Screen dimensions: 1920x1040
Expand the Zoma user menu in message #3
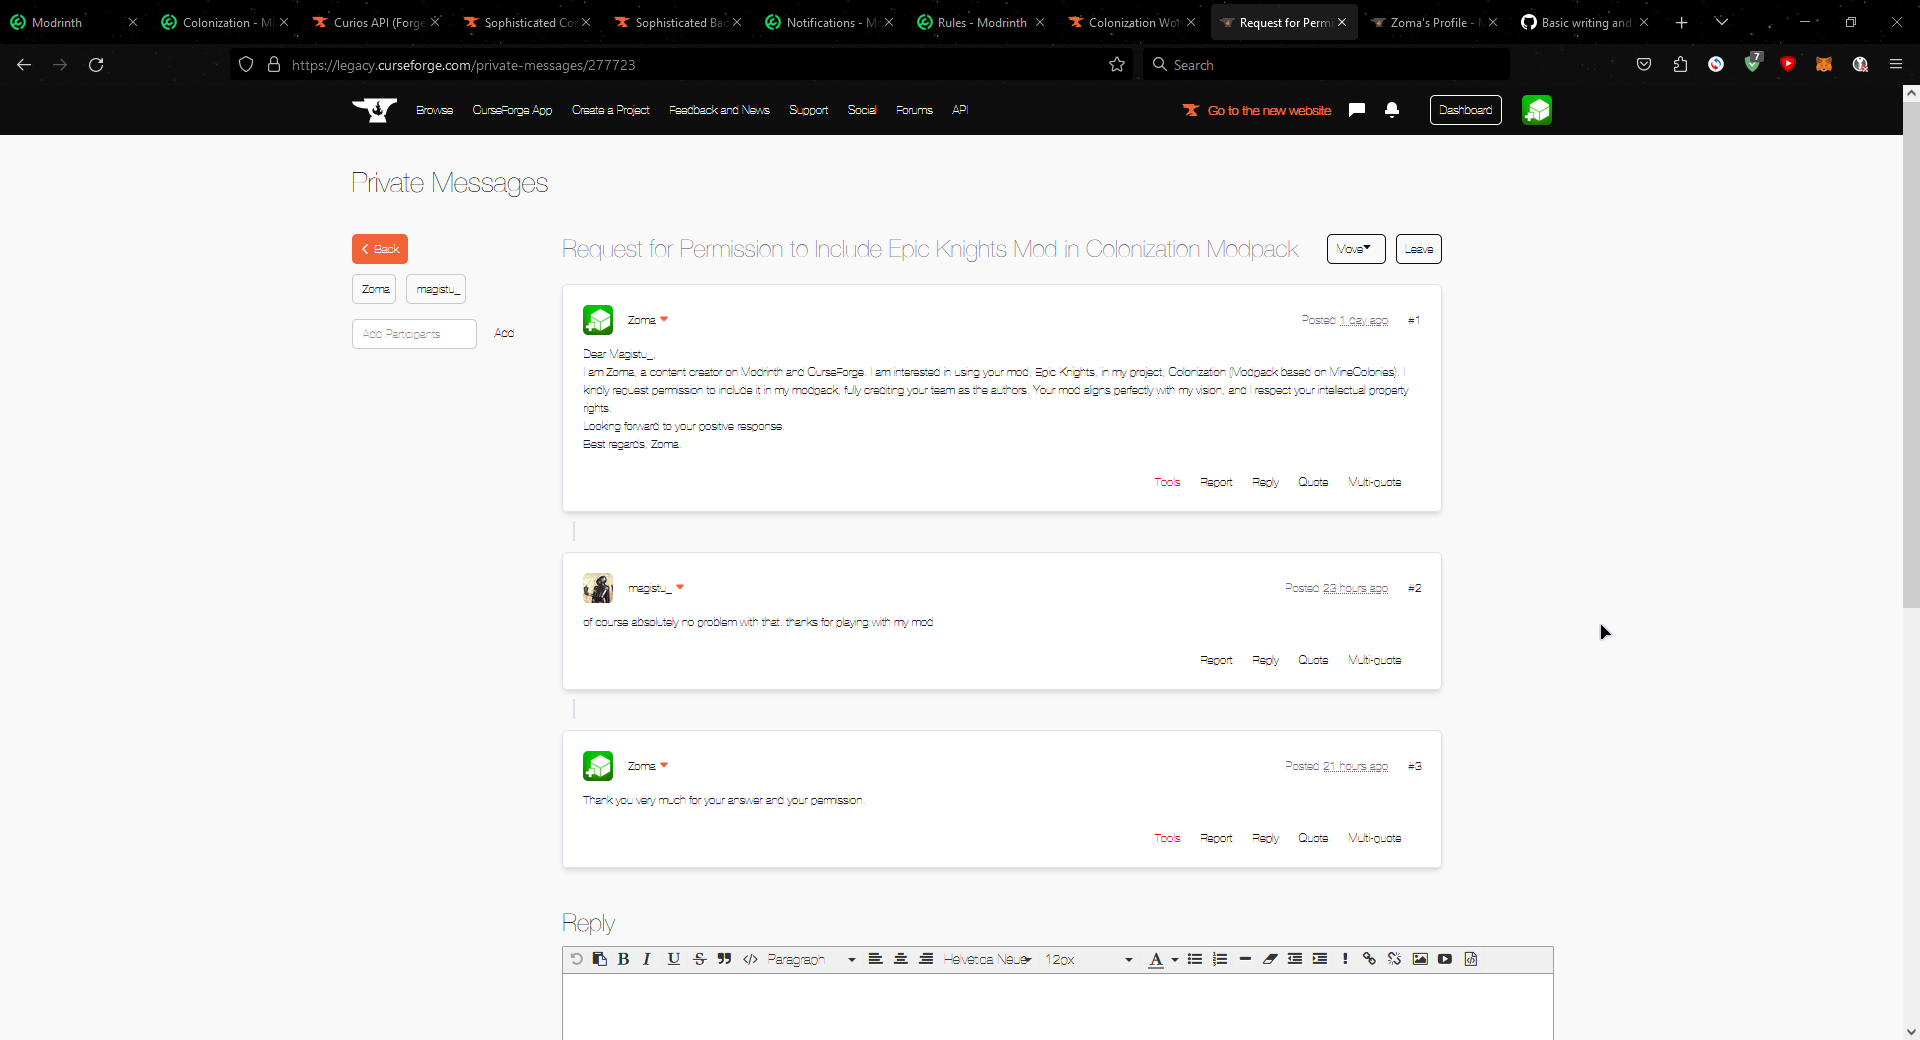pos(664,766)
